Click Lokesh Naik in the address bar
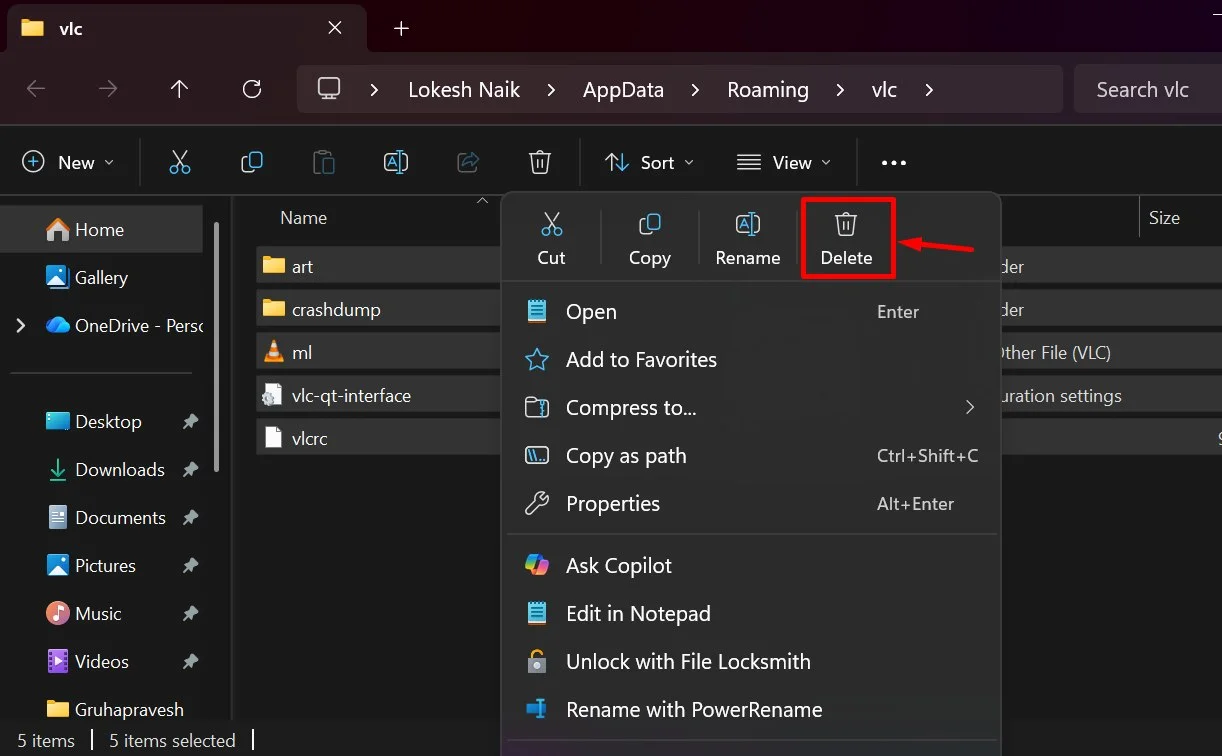The width and height of the screenshot is (1222, 756). pyautogui.click(x=464, y=89)
